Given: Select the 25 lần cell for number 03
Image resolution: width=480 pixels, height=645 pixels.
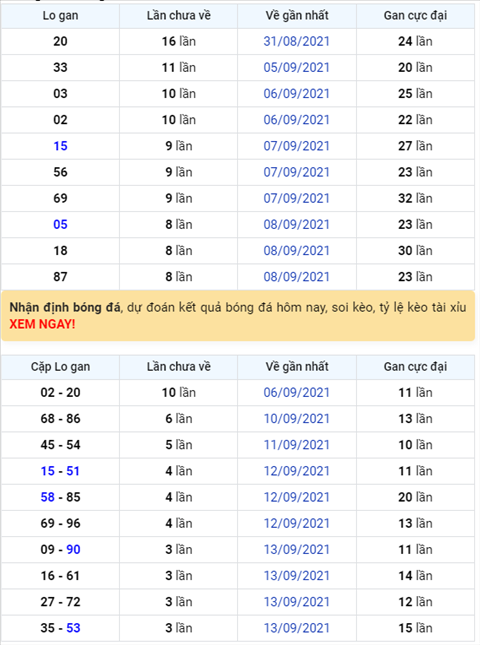Looking at the screenshot, I should [x=415, y=94].
